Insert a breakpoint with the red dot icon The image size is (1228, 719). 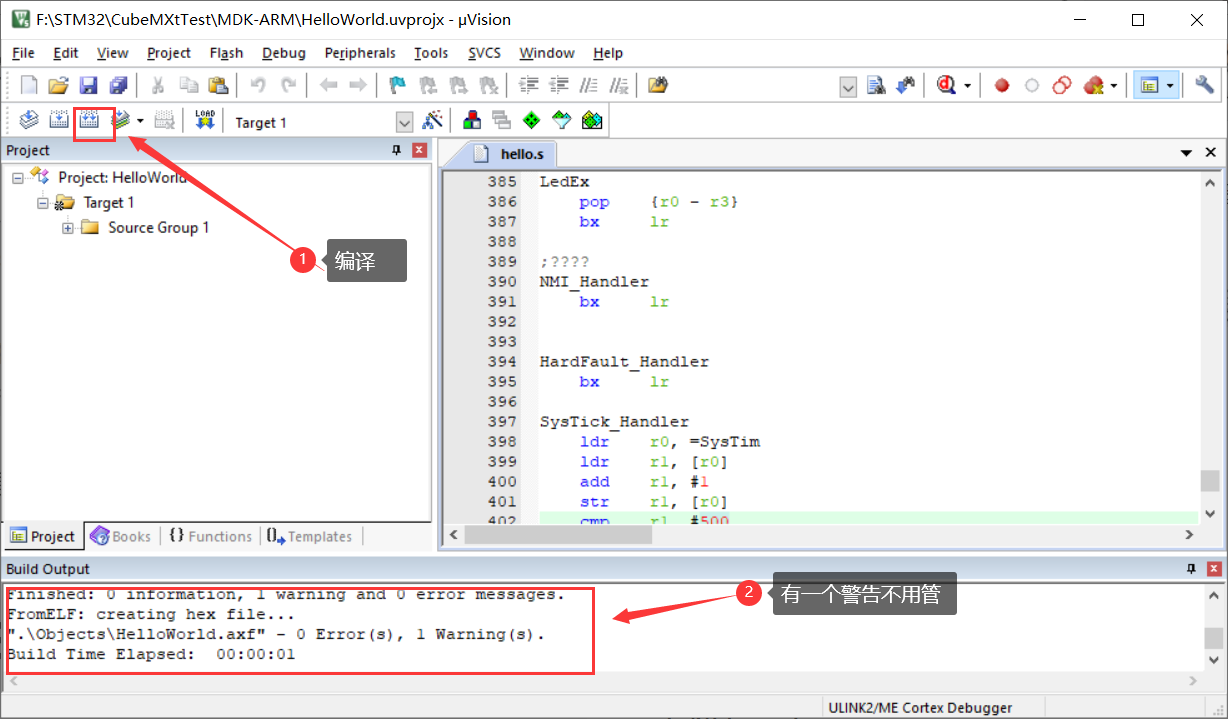point(1001,85)
